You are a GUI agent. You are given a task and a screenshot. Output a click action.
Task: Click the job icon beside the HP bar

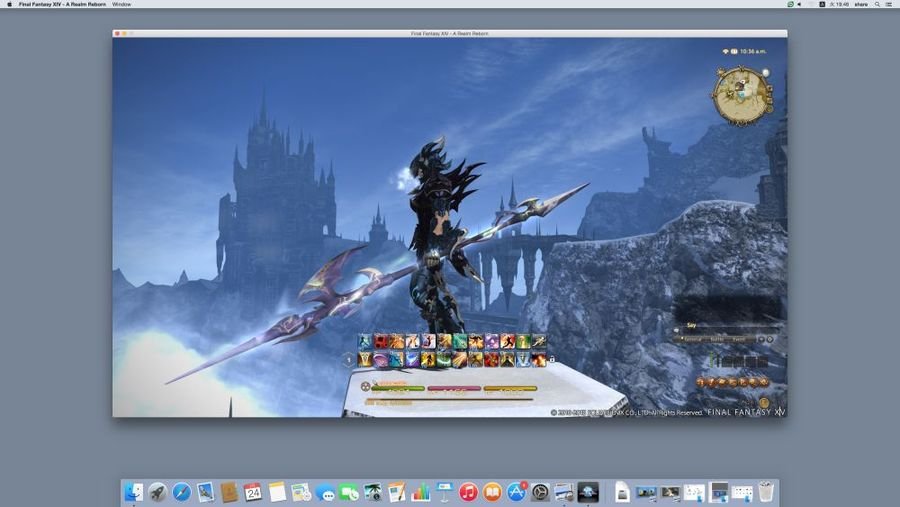[x=365, y=387]
